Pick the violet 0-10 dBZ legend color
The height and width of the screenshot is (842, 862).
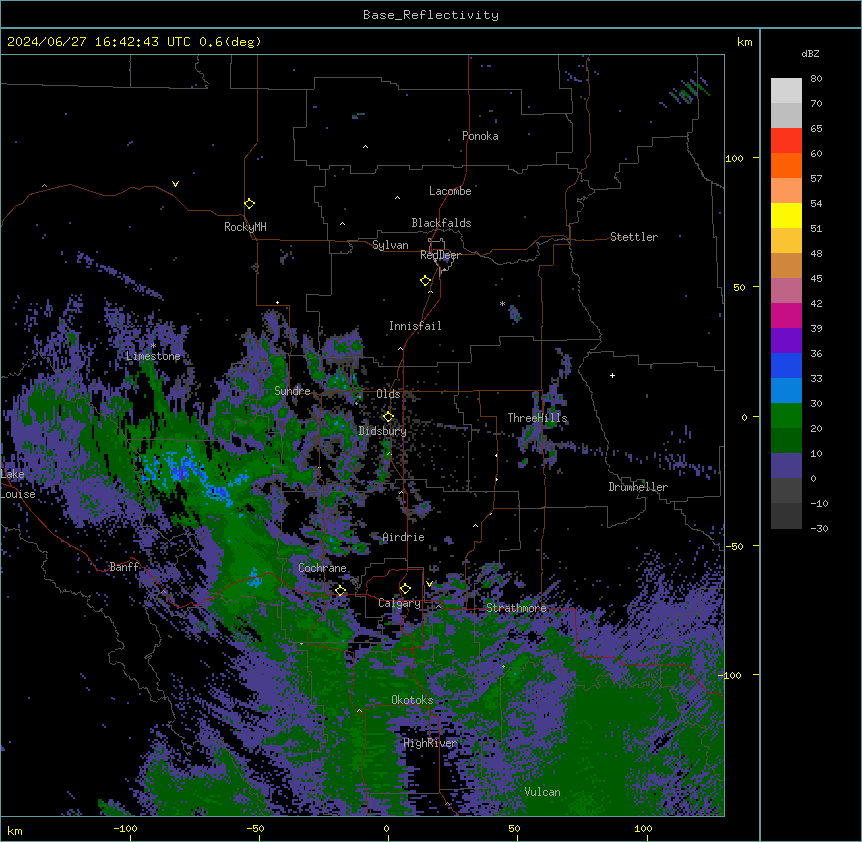(x=786, y=466)
